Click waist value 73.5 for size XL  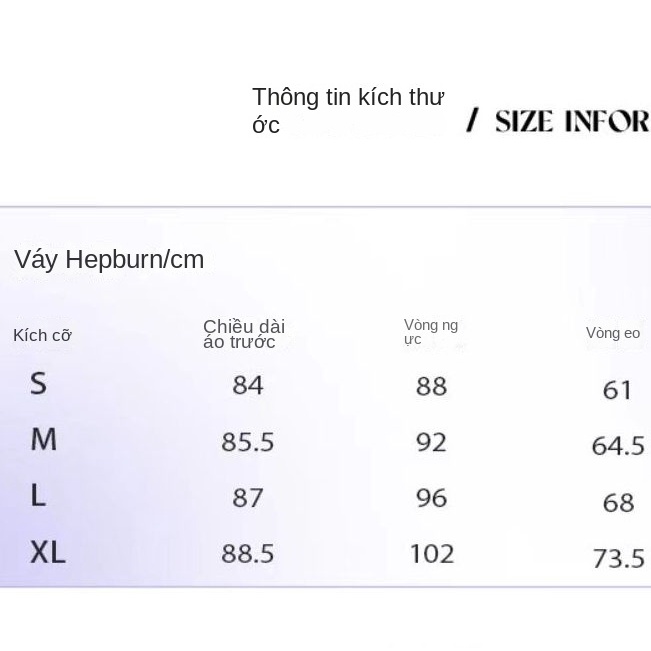pyautogui.click(x=618, y=558)
